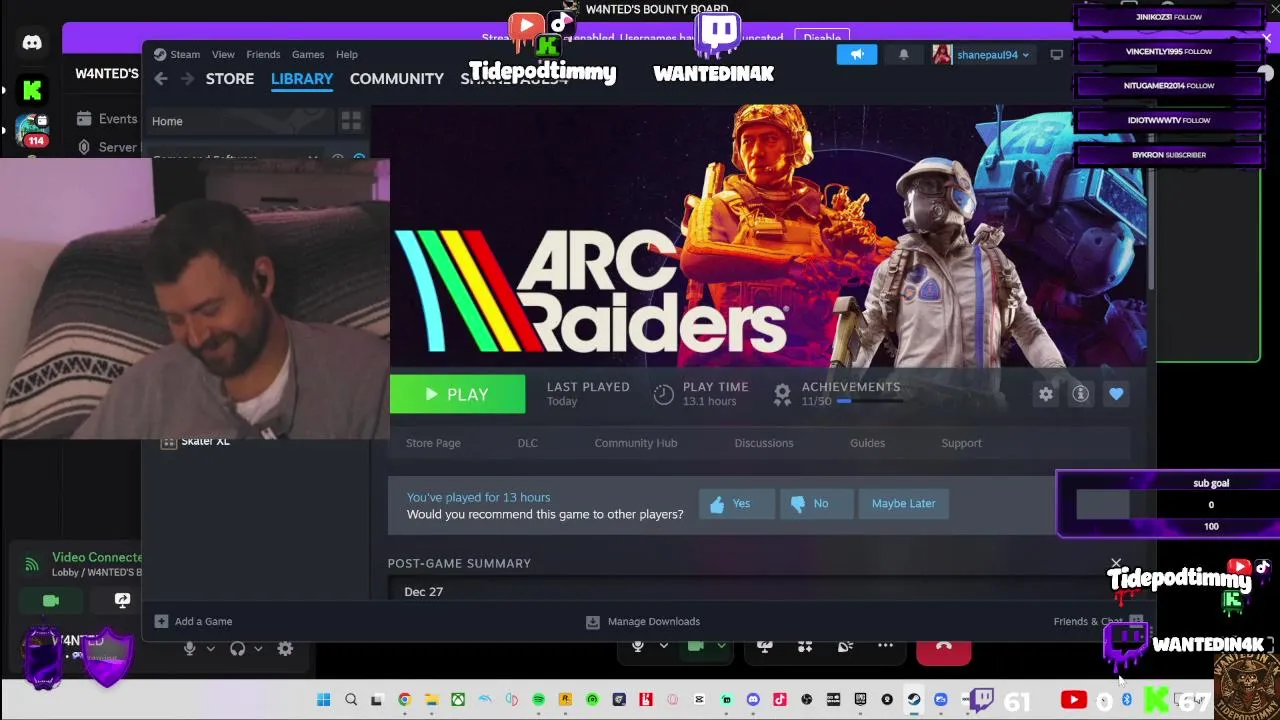This screenshot has height=720, width=1280.
Task: Open the Support link
Action: 961,443
